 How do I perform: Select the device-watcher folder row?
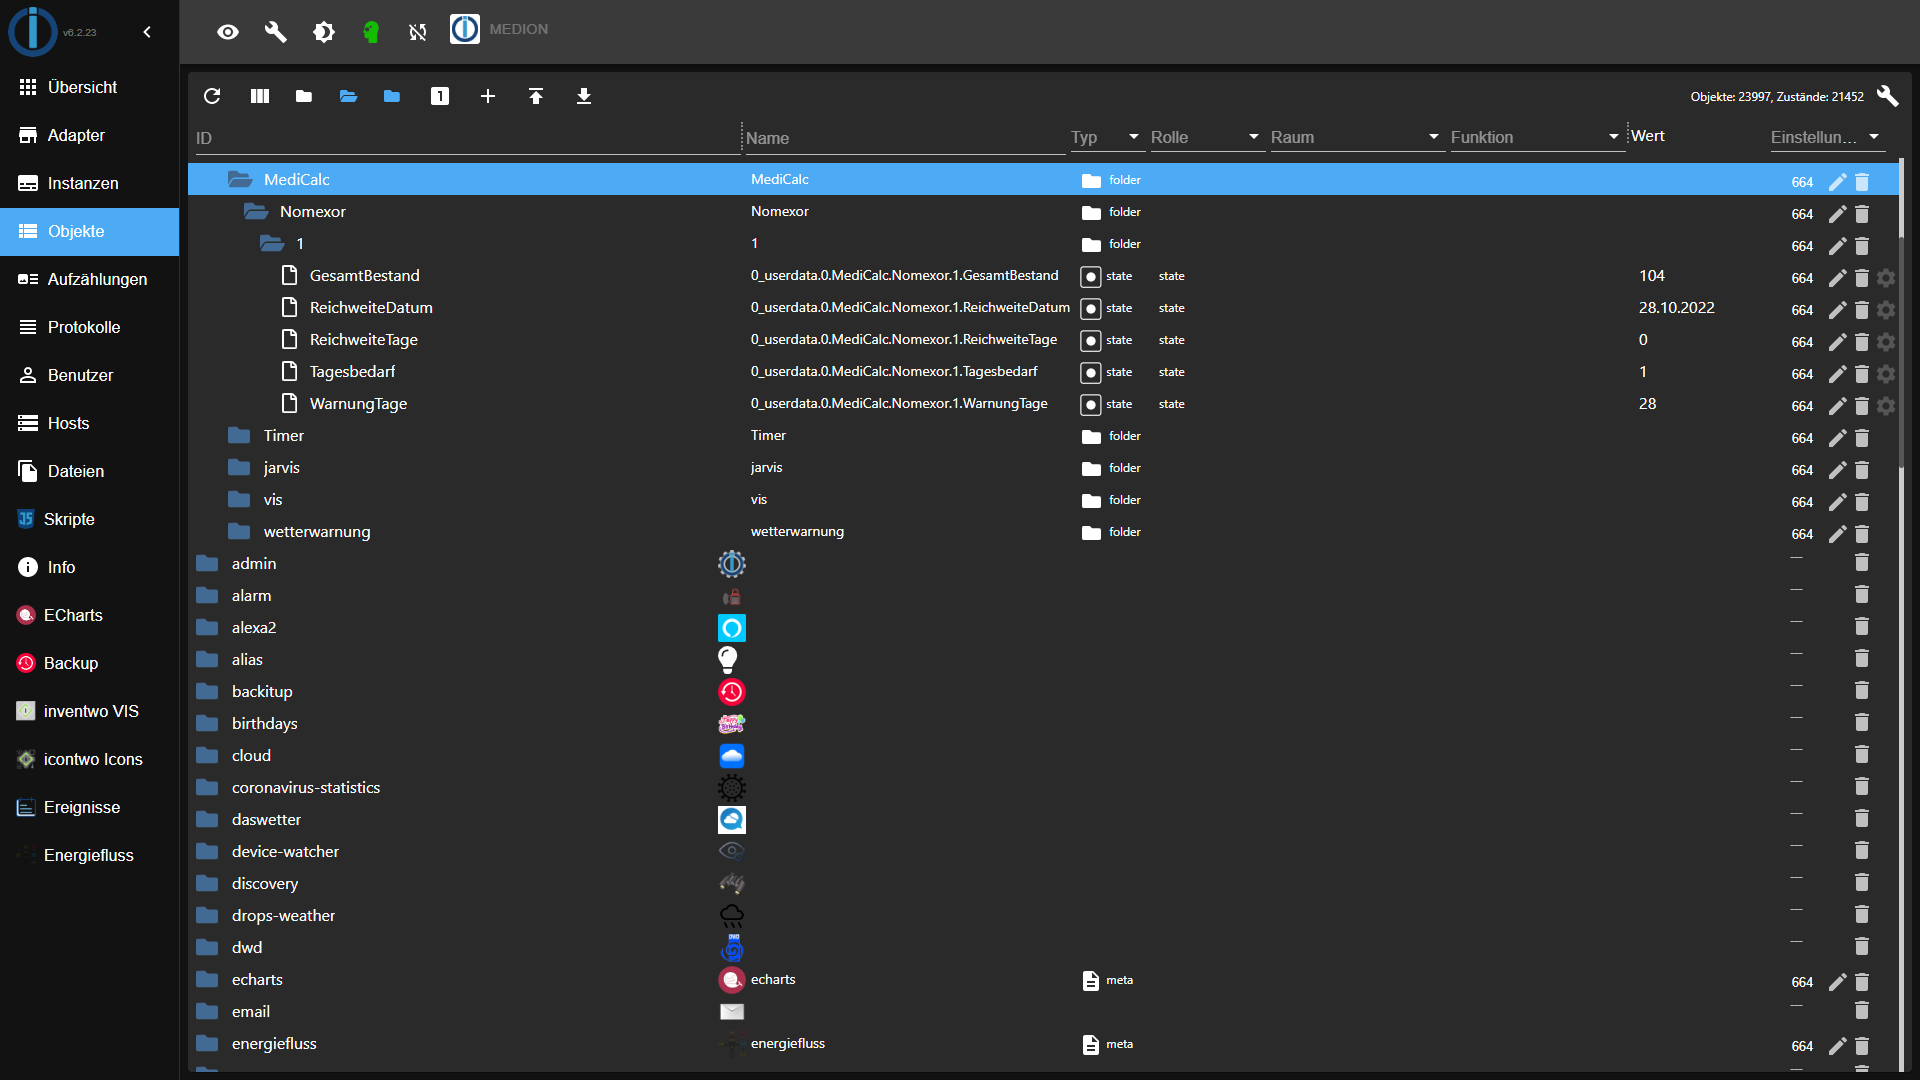pos(1043,852)
